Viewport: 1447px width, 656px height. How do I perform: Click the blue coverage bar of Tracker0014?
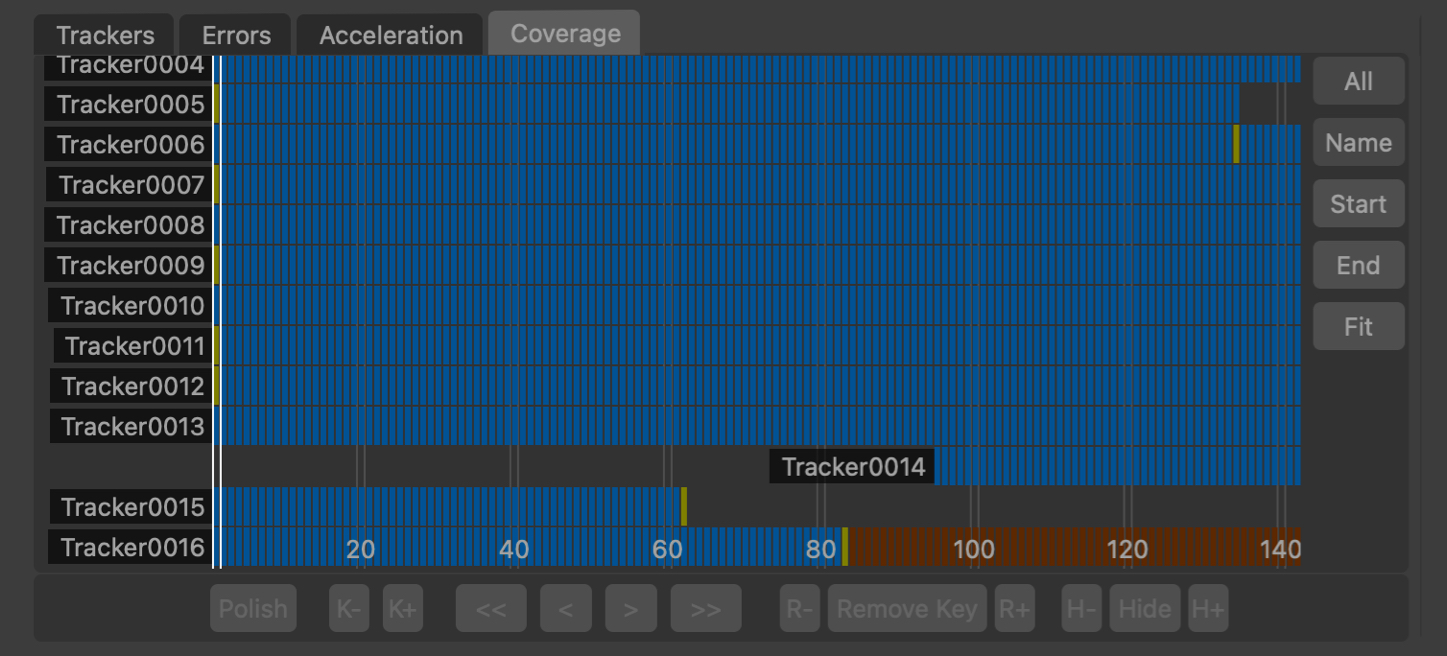click(1118, 466)
